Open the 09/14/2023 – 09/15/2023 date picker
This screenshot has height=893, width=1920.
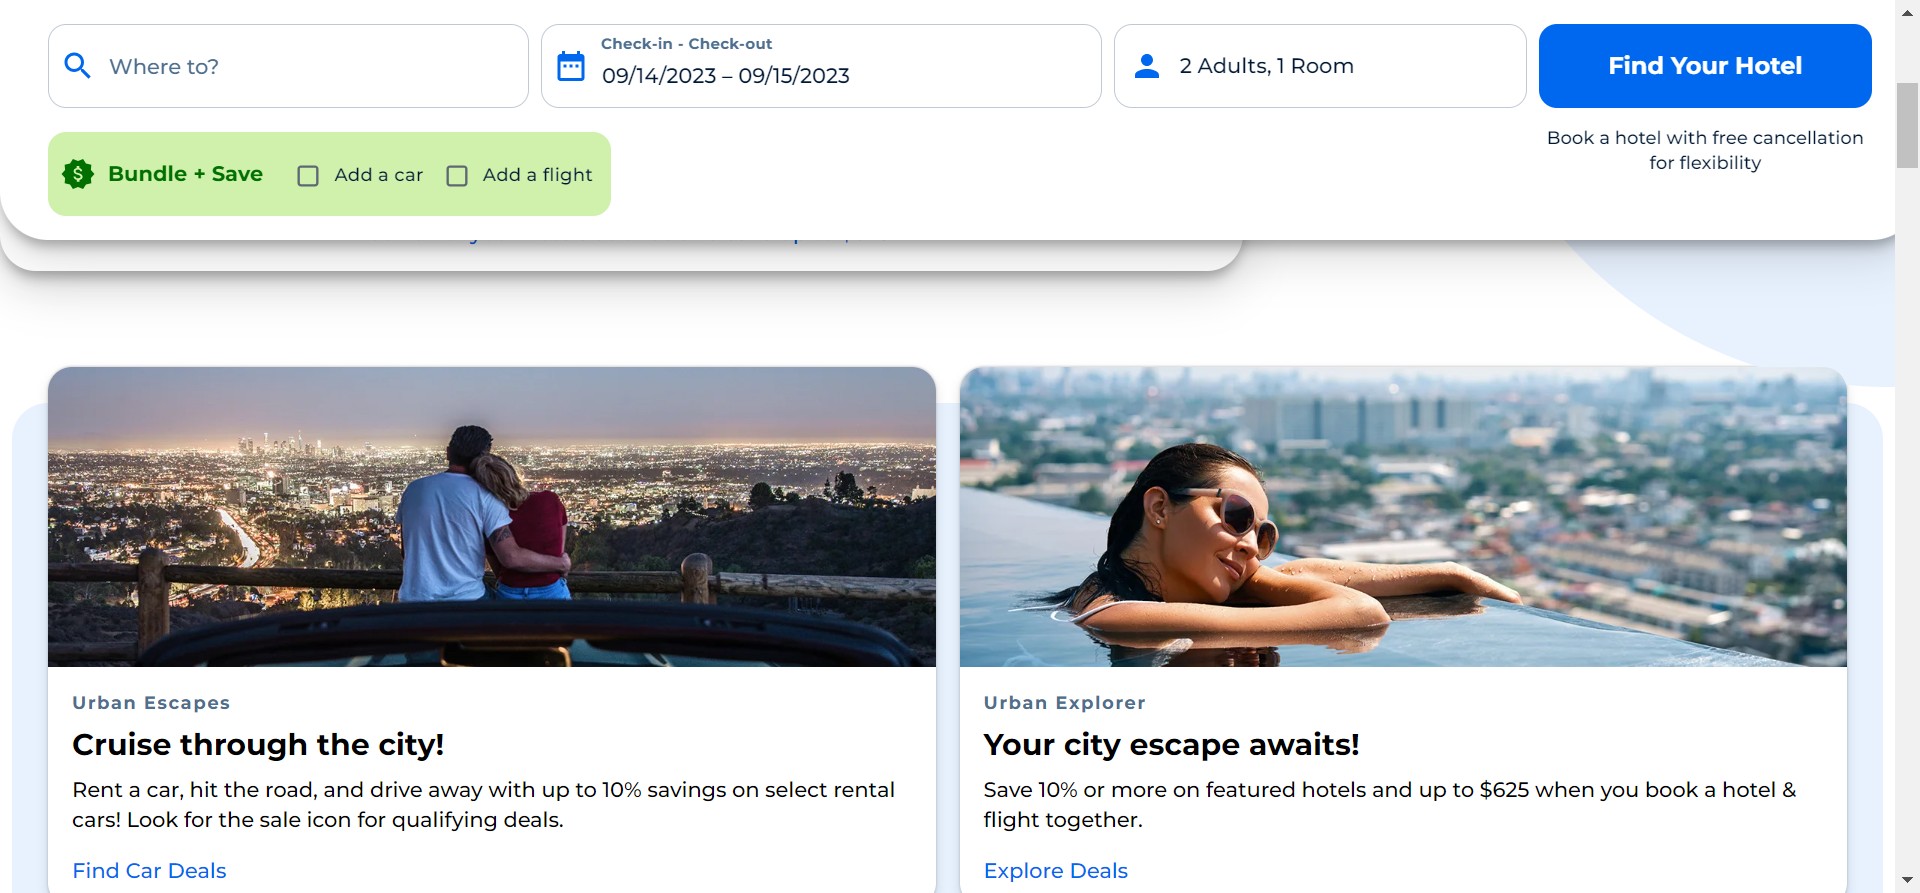[x=725, y=76]
